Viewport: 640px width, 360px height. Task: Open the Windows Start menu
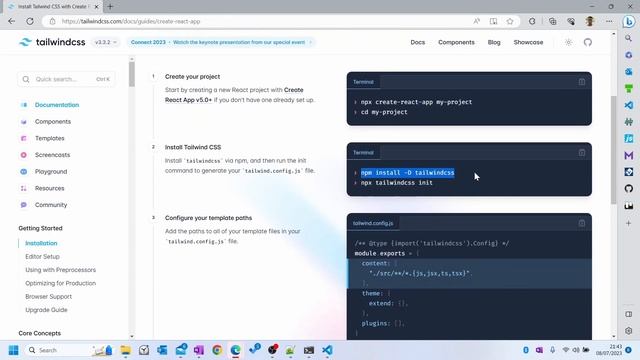[13, 350]
